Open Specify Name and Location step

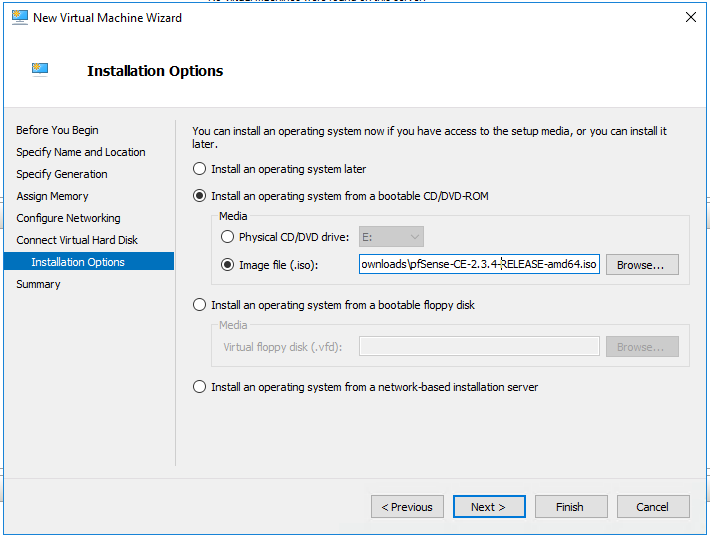(x=81, y=152)
